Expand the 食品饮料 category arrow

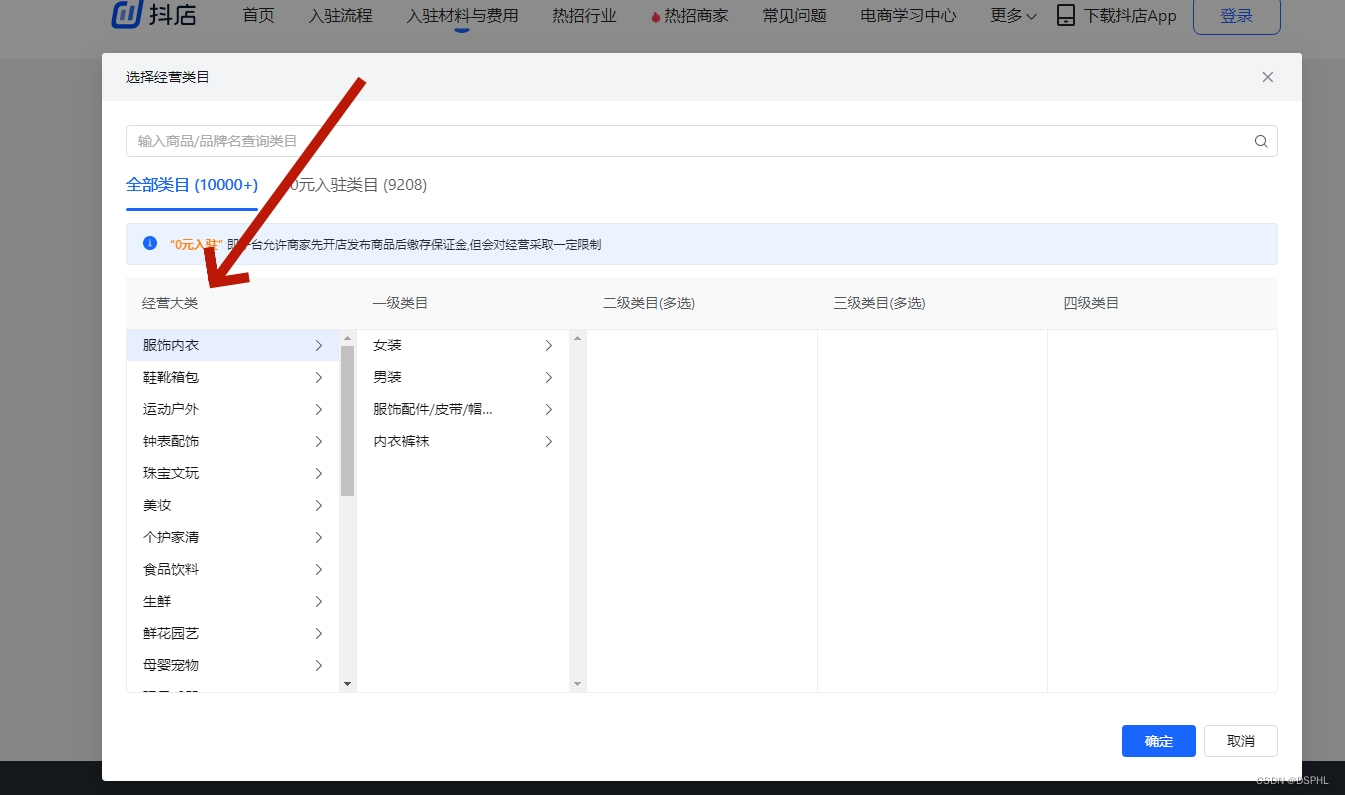(319, 569)
